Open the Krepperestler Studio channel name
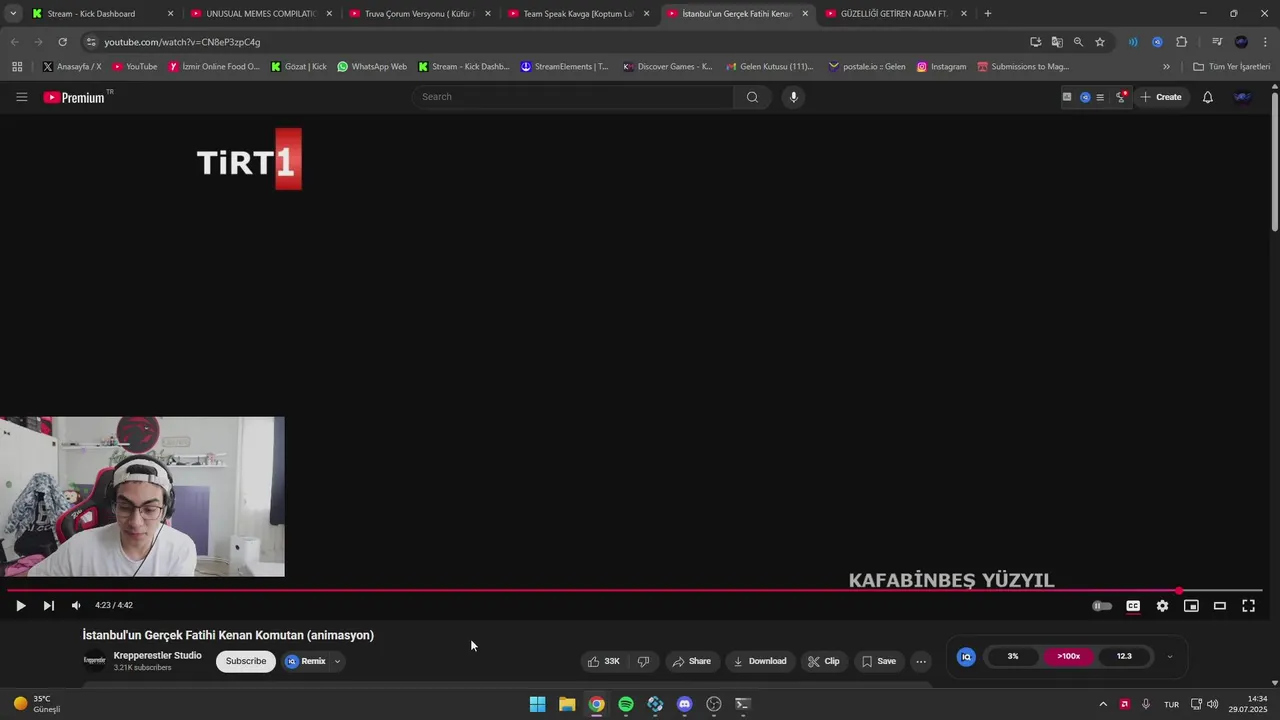The image size is (1280, 720). (157, 656)
